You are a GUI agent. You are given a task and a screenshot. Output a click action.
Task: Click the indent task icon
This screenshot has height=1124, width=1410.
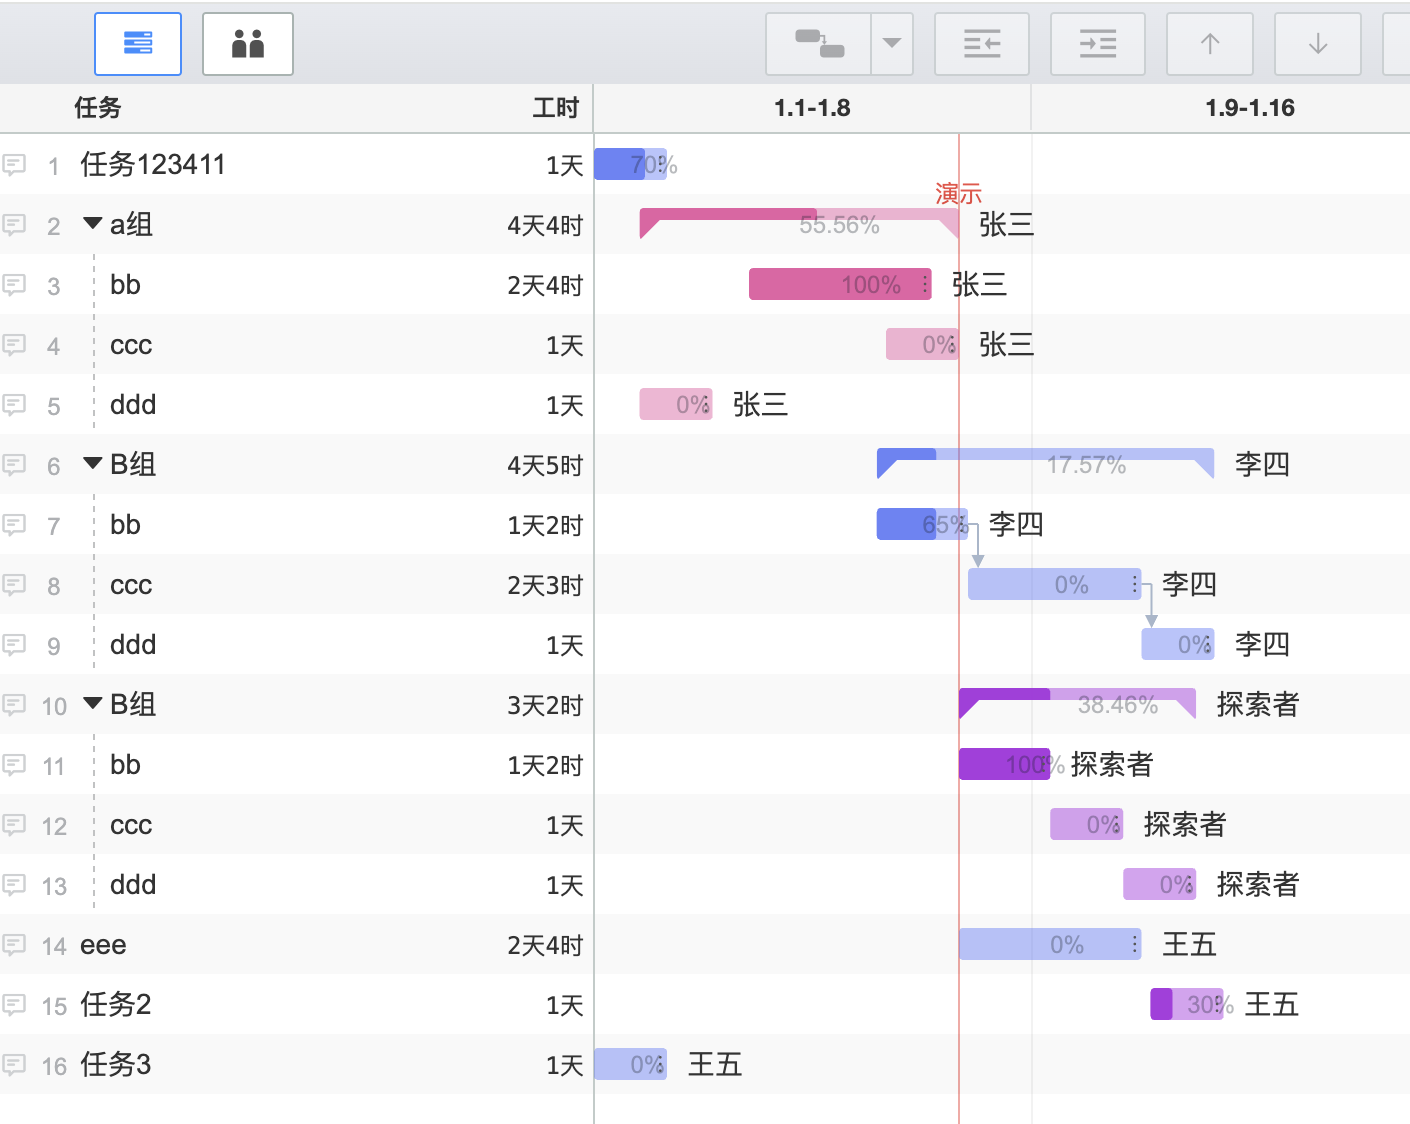(x=1098, y=44)
